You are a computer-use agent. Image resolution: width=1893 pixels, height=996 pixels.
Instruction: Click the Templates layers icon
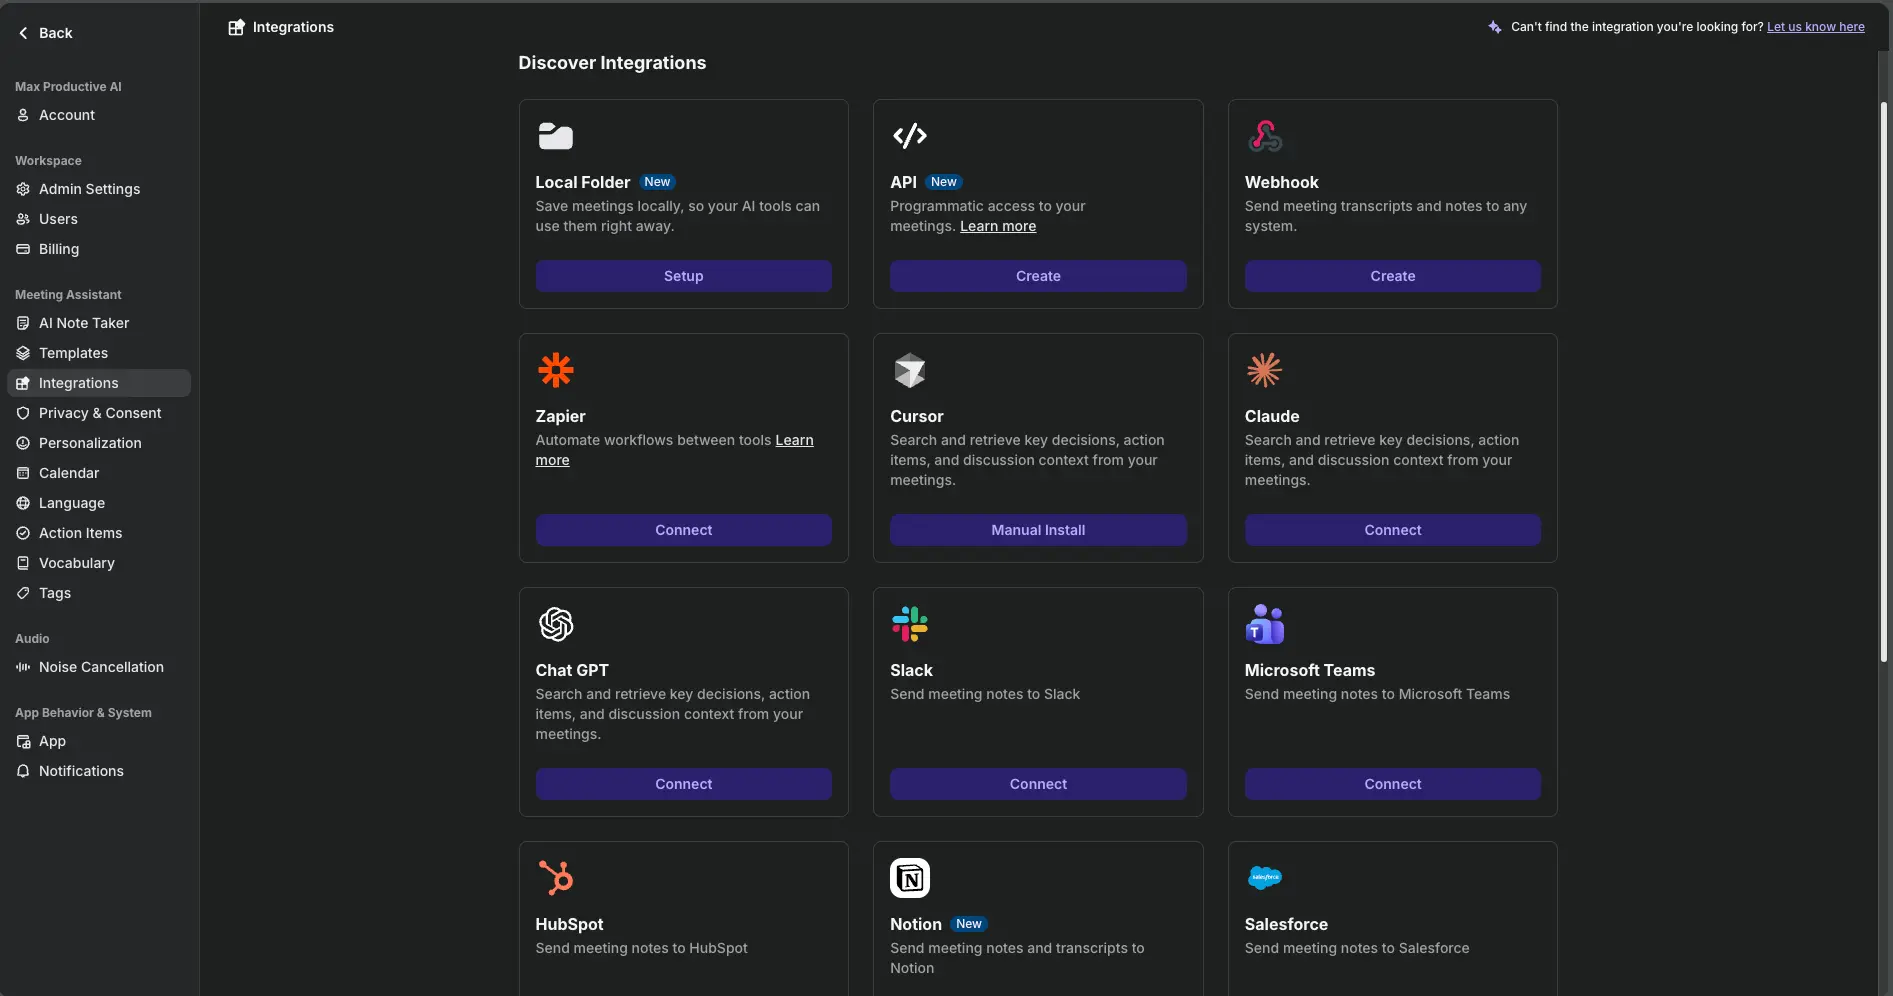(x=23, y=353)
